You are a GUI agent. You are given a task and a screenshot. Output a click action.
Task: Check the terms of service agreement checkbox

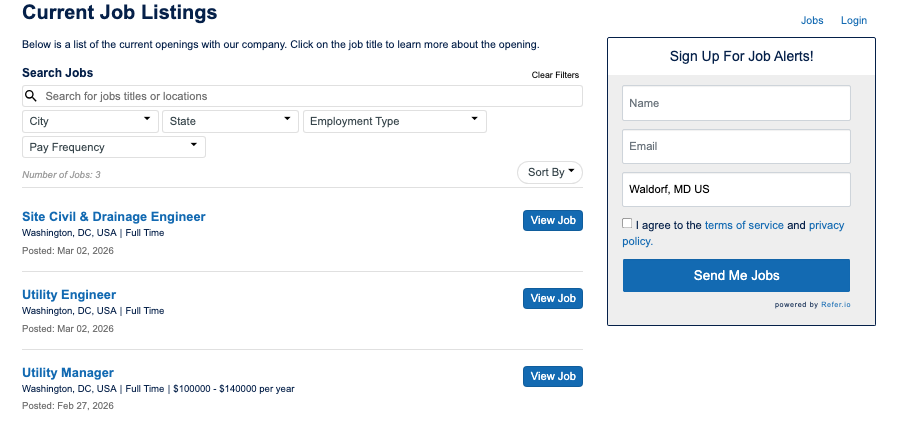(627, 224)
